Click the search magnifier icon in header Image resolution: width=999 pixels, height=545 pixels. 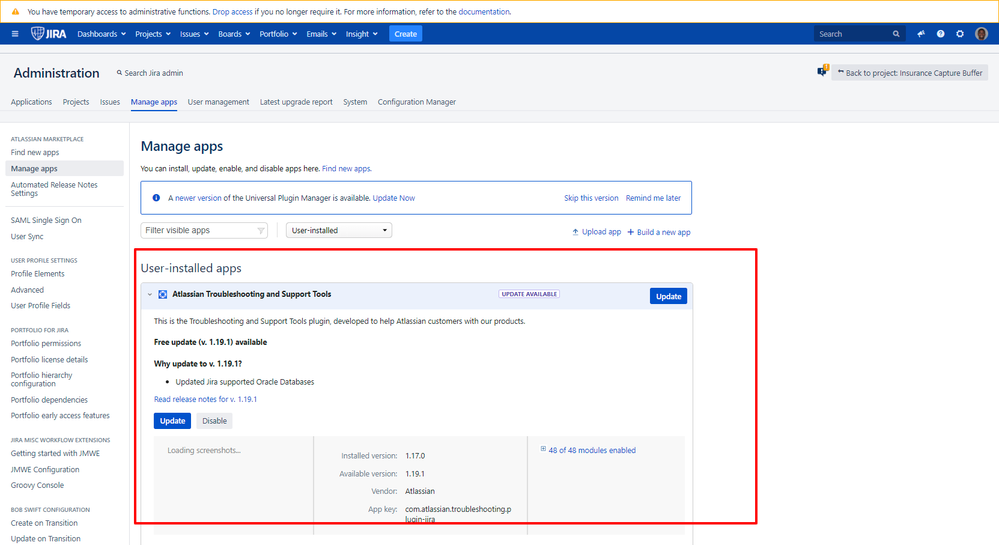point(896,34)
